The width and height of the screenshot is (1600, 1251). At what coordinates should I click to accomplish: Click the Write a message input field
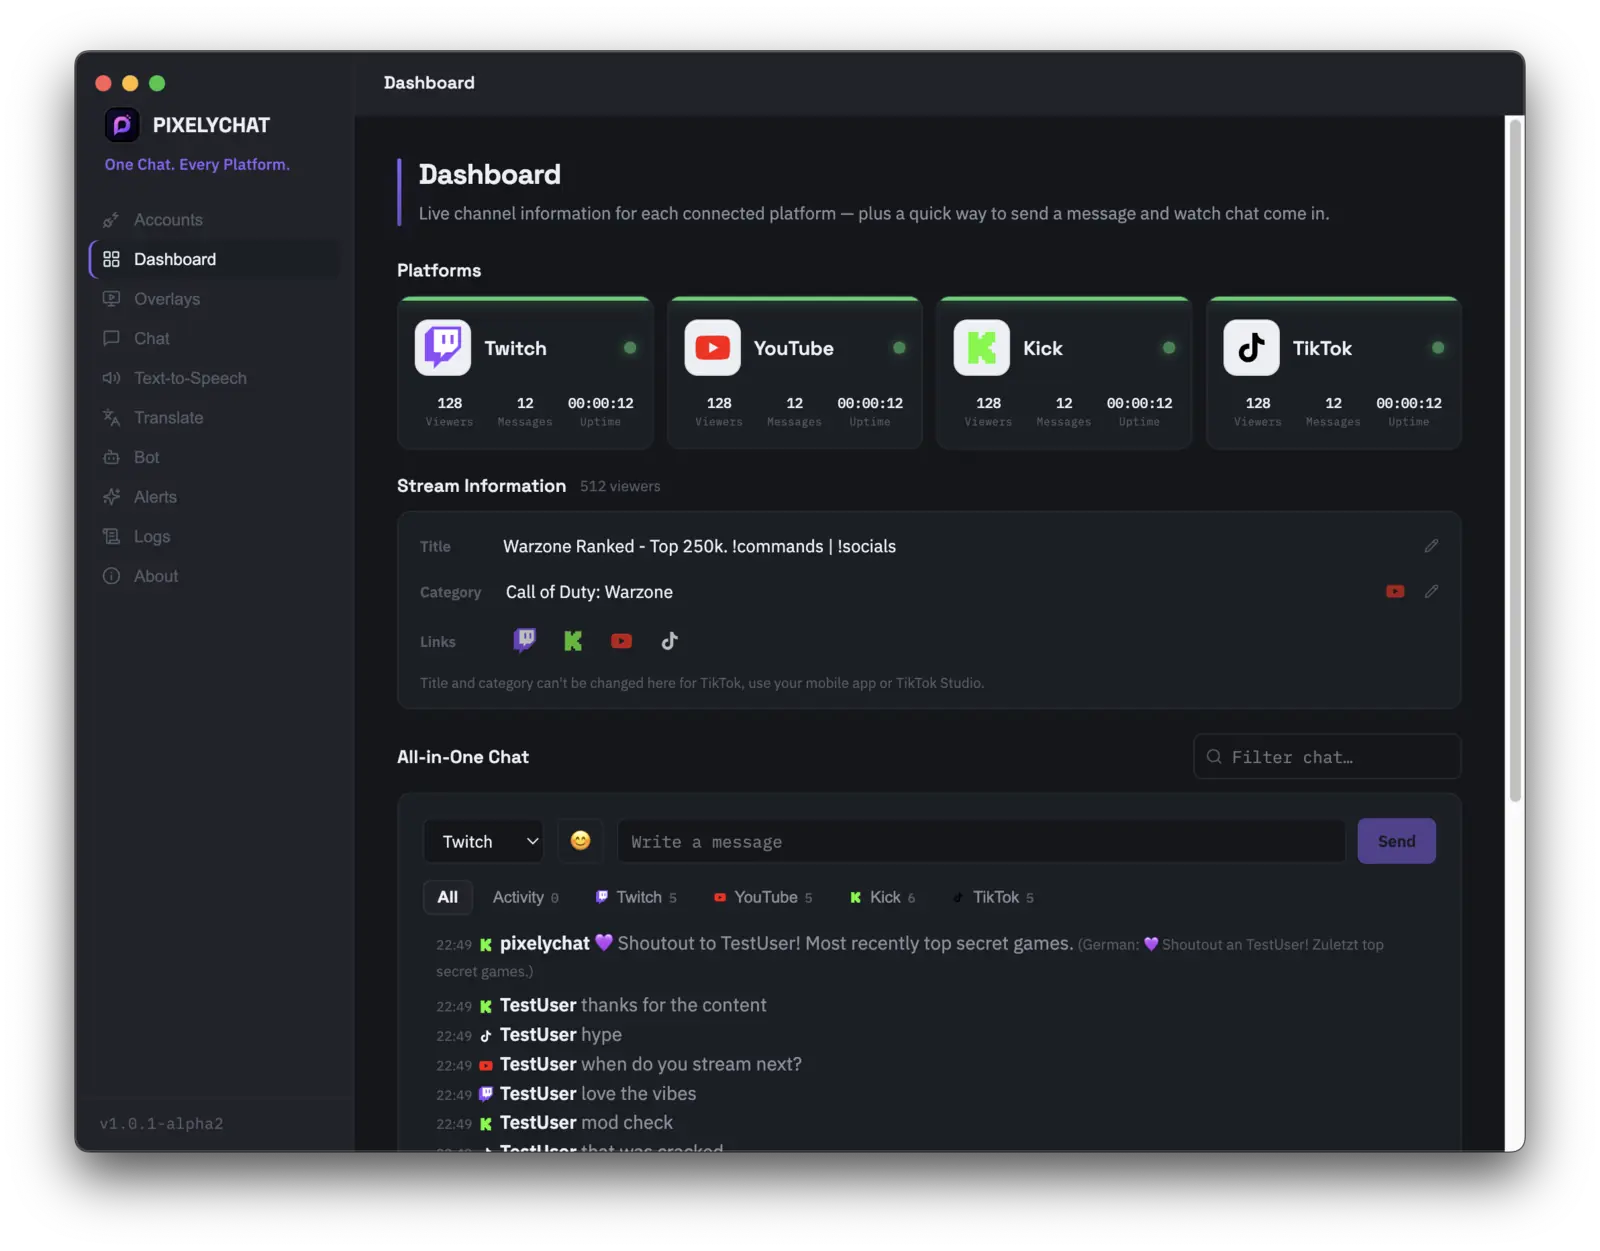click(981, 841)
